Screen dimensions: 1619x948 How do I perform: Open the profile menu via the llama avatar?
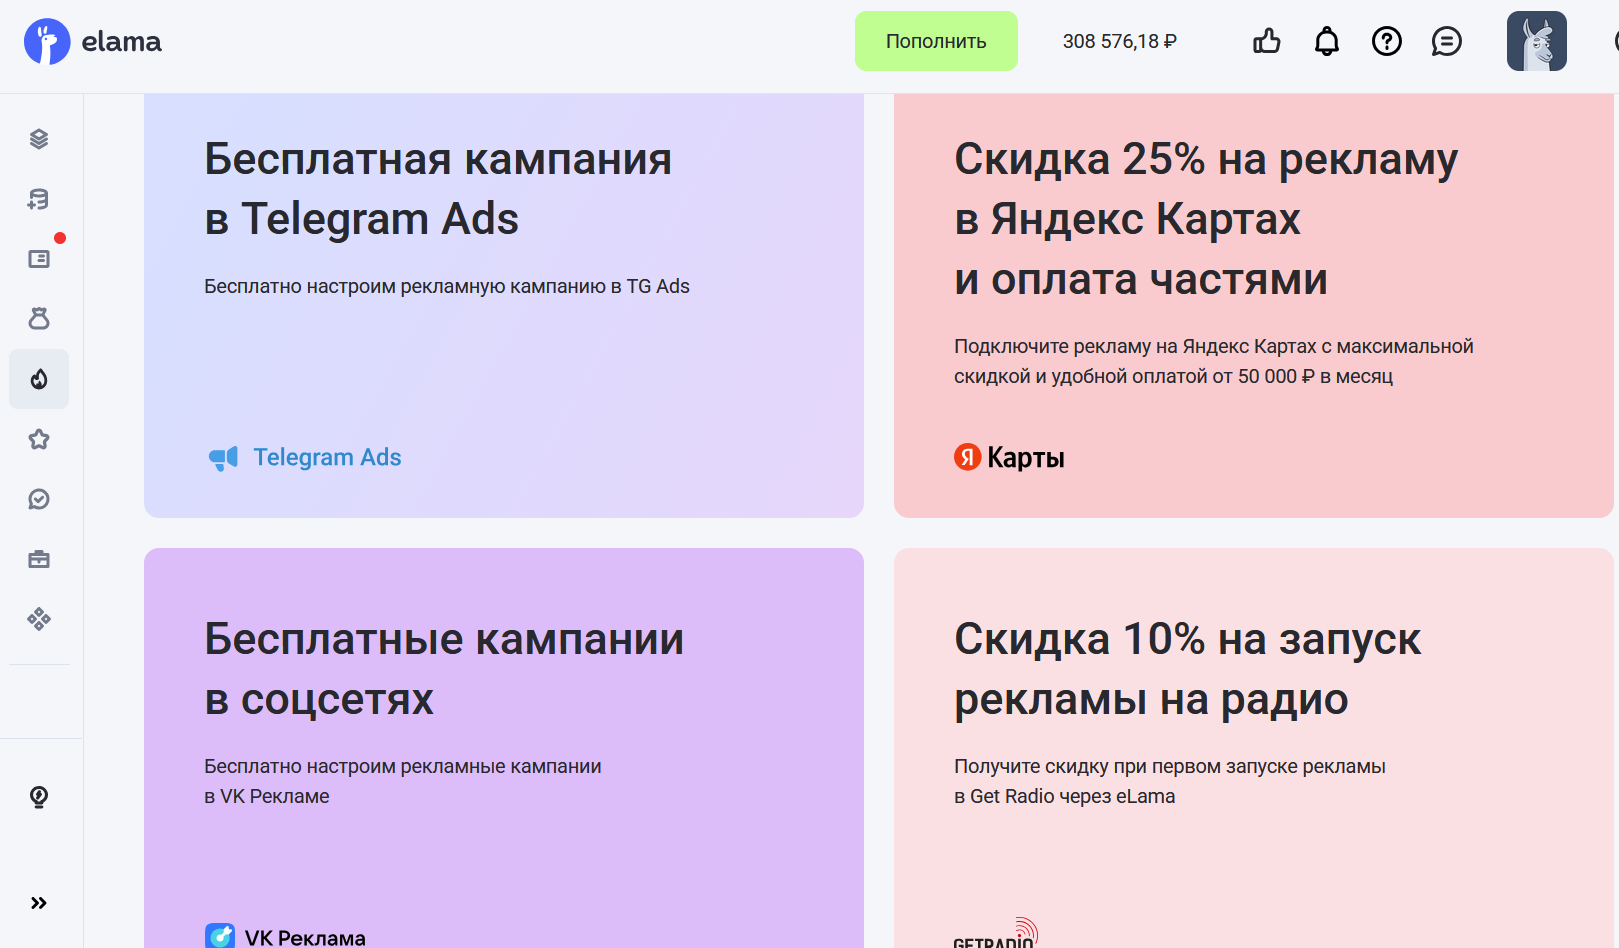tap(1536, 40)
